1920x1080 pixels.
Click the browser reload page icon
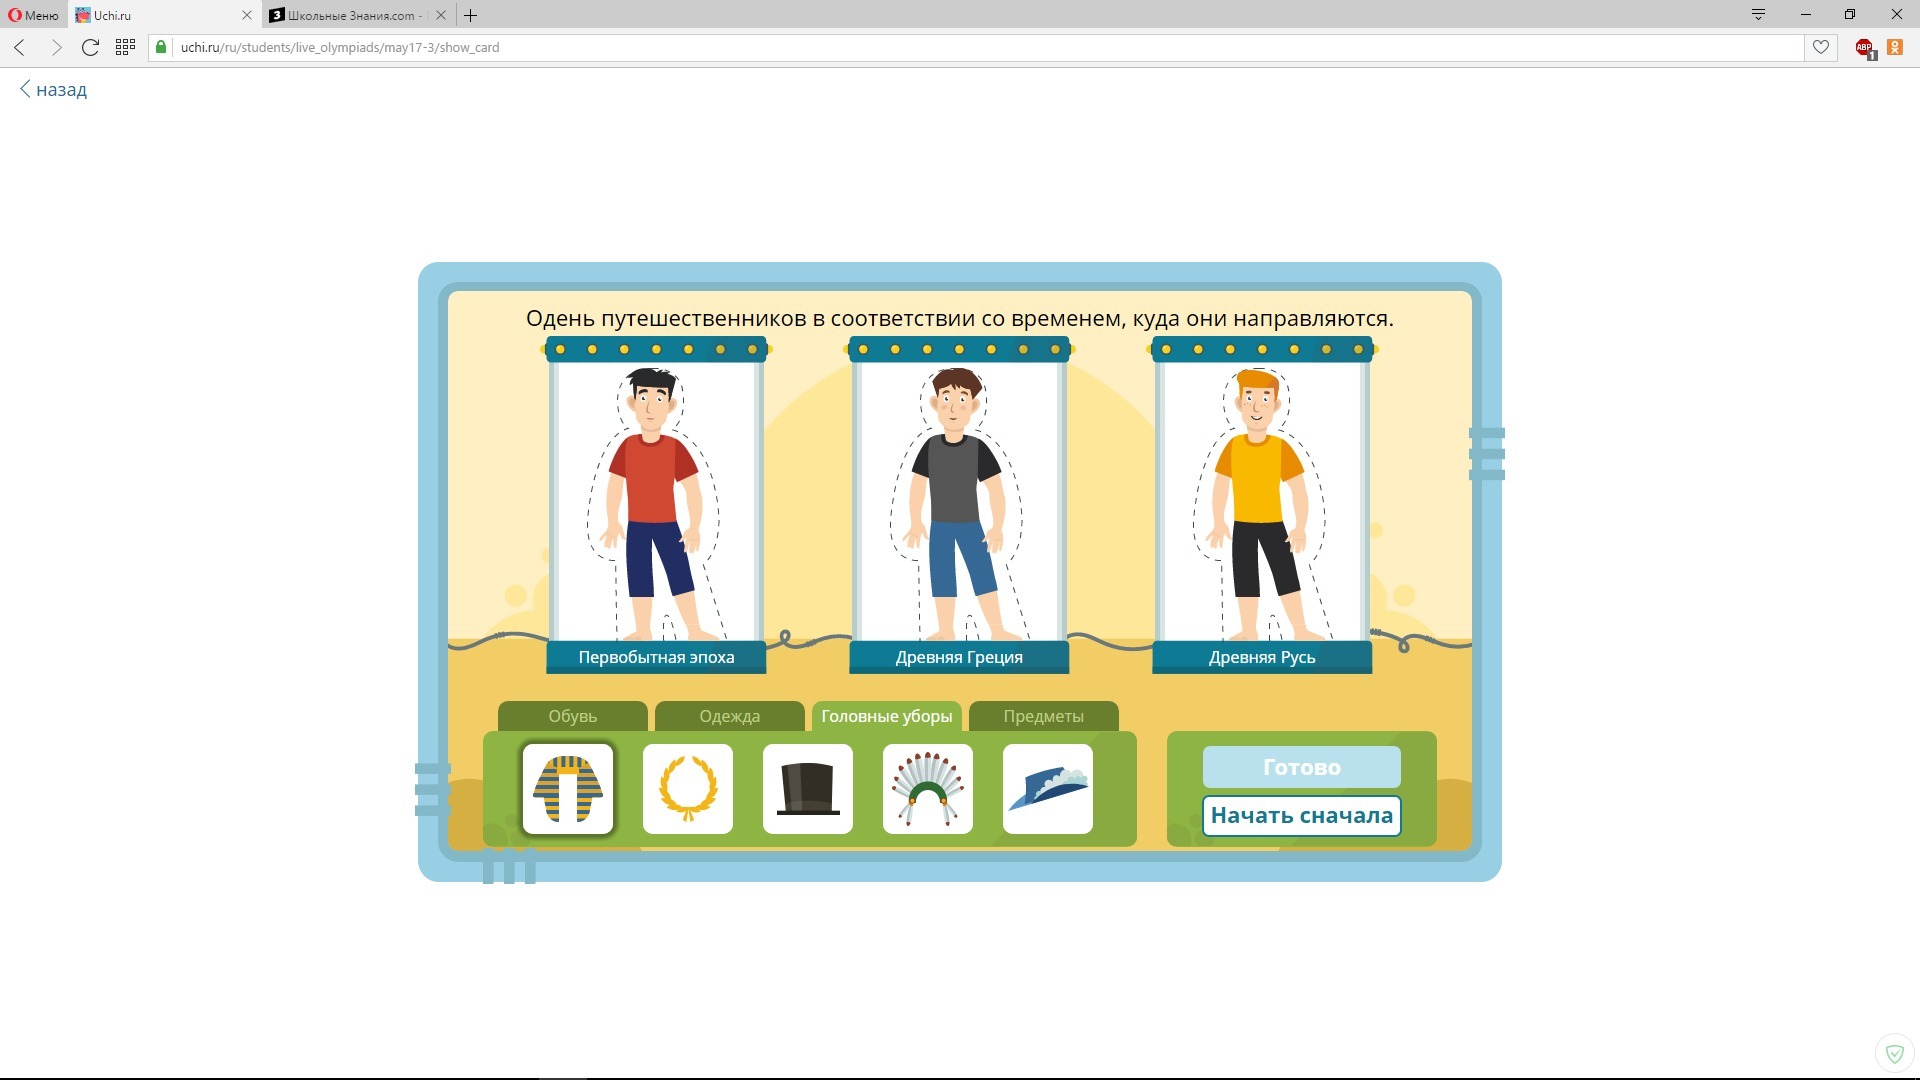click(x=90, y=47)
